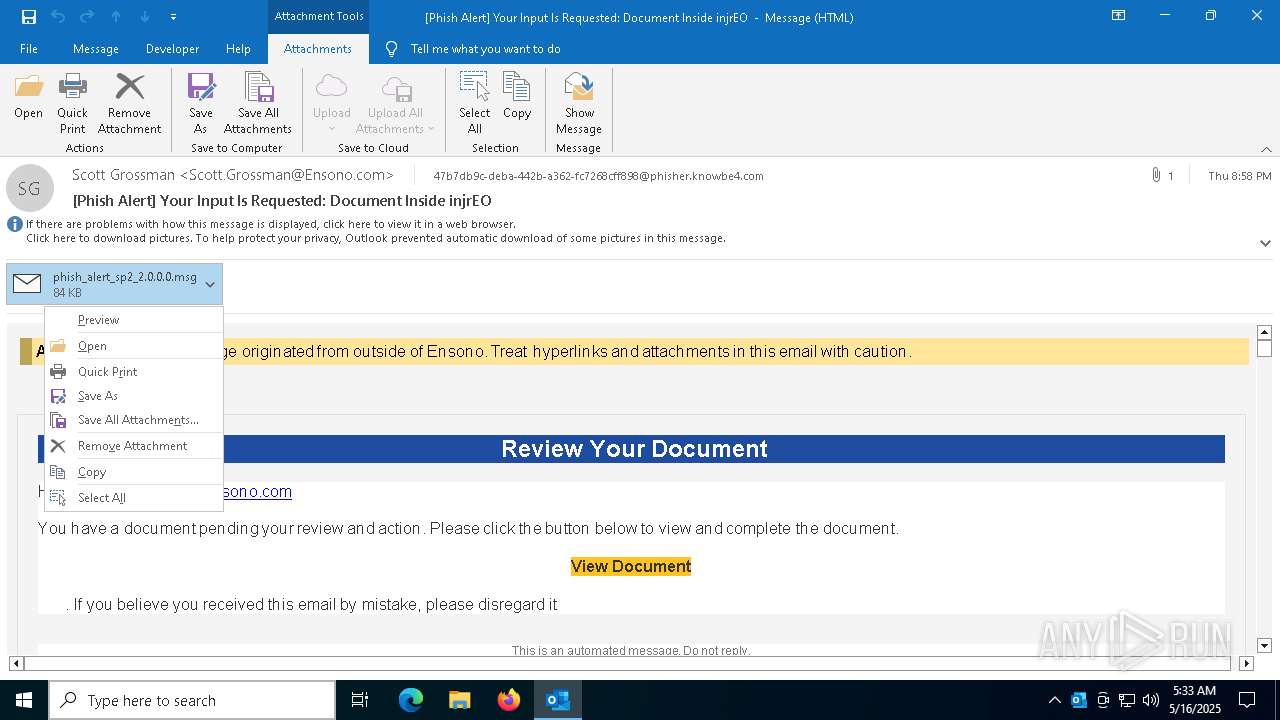Switch to the Developer ribbon tab
The image size is (1280, 720).
tap(172, 49)
